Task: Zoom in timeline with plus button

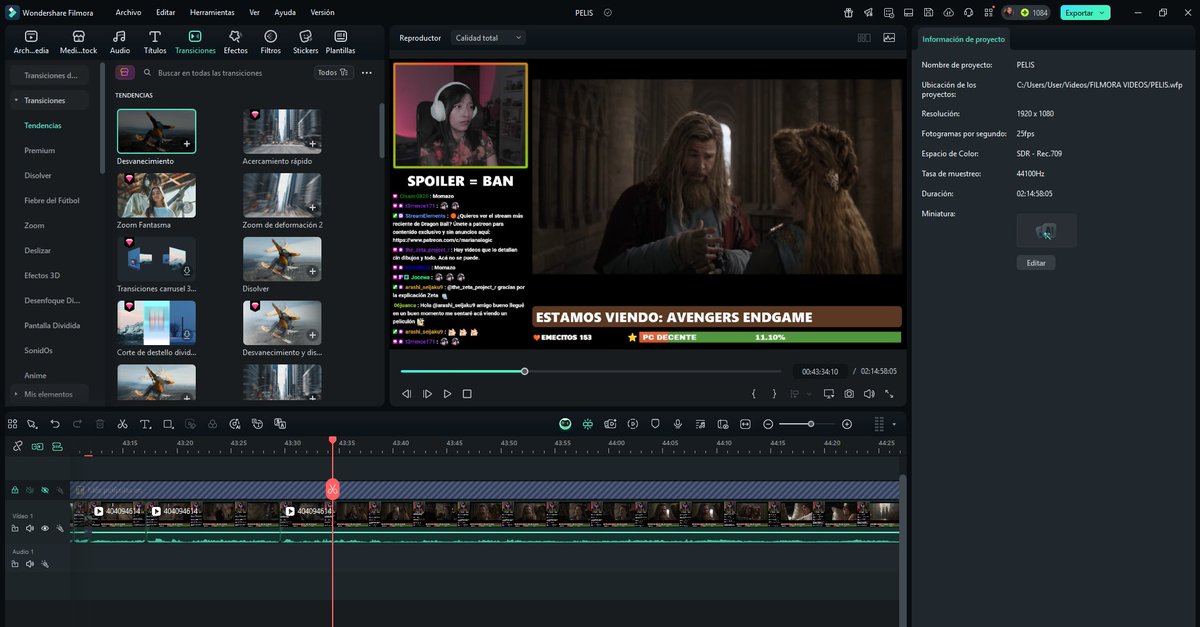Action: pos(847,424)
